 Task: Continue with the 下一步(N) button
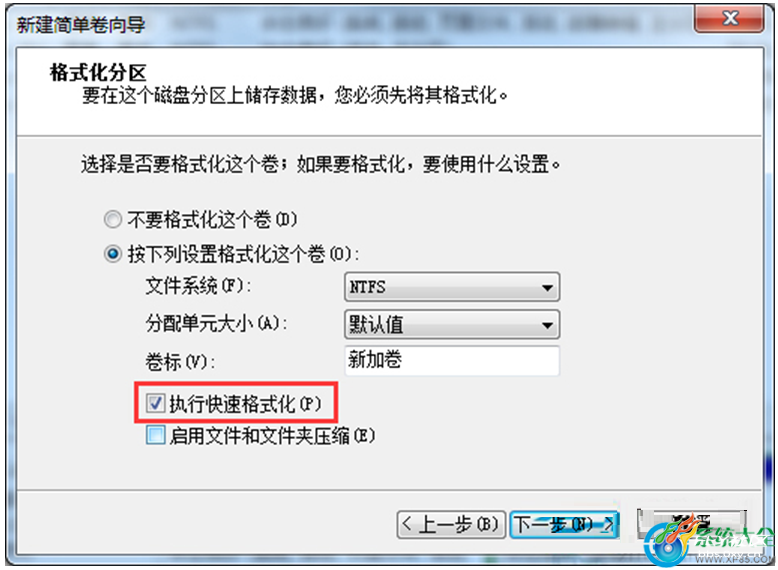564,524
